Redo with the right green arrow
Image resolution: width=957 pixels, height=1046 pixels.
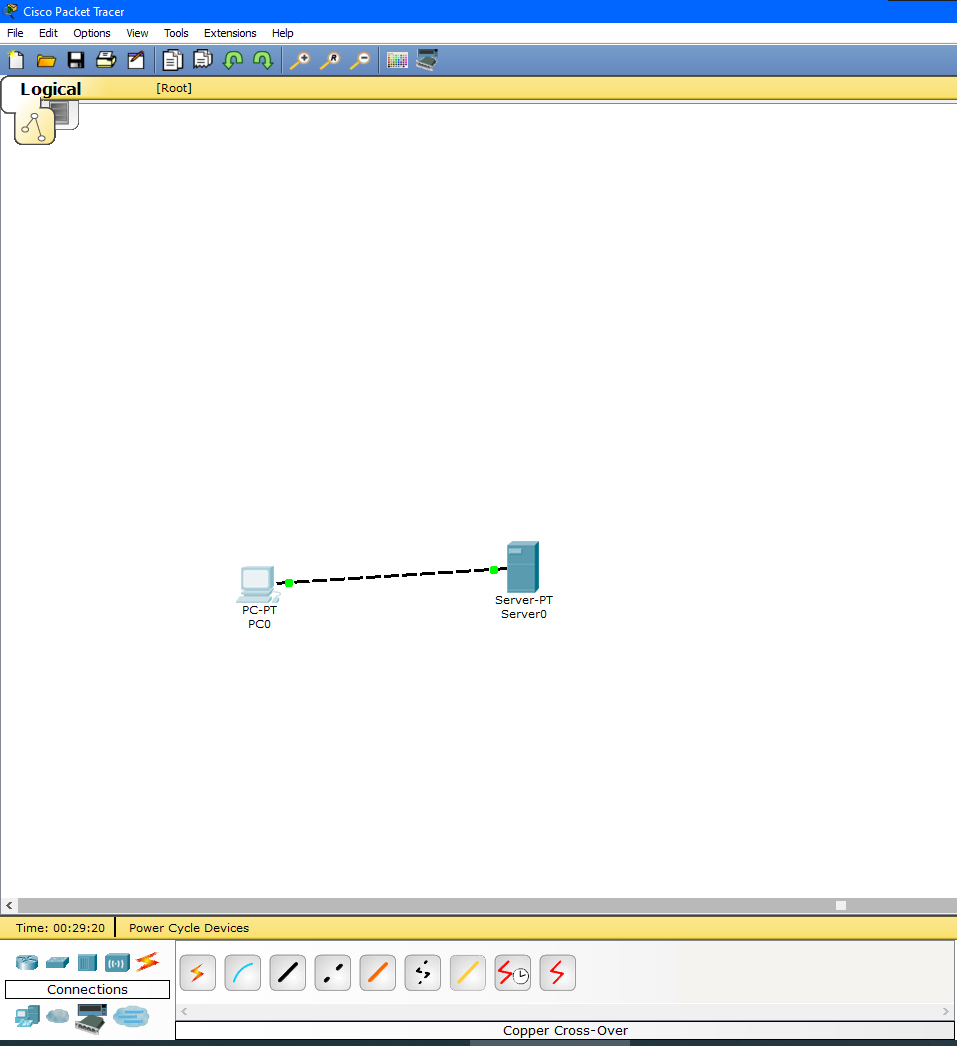(263, 61)
